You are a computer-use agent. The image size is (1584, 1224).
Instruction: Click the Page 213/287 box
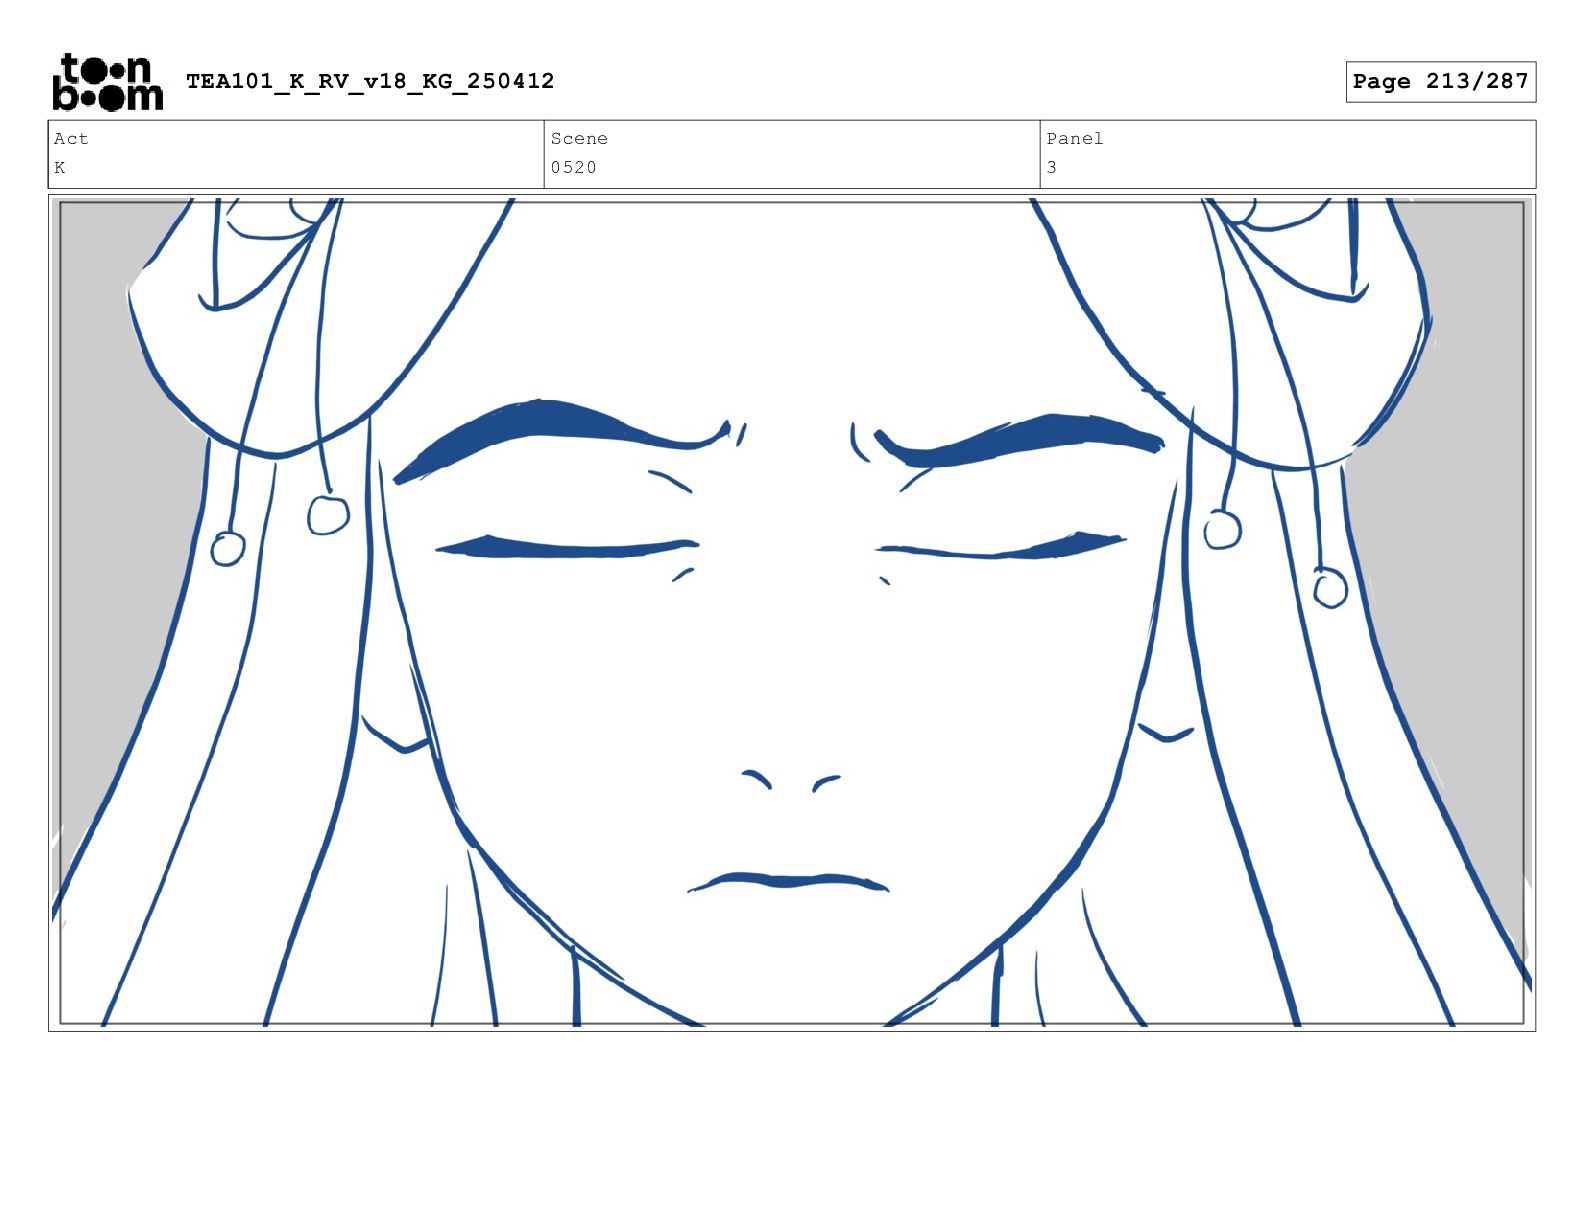pos(1440,82)
